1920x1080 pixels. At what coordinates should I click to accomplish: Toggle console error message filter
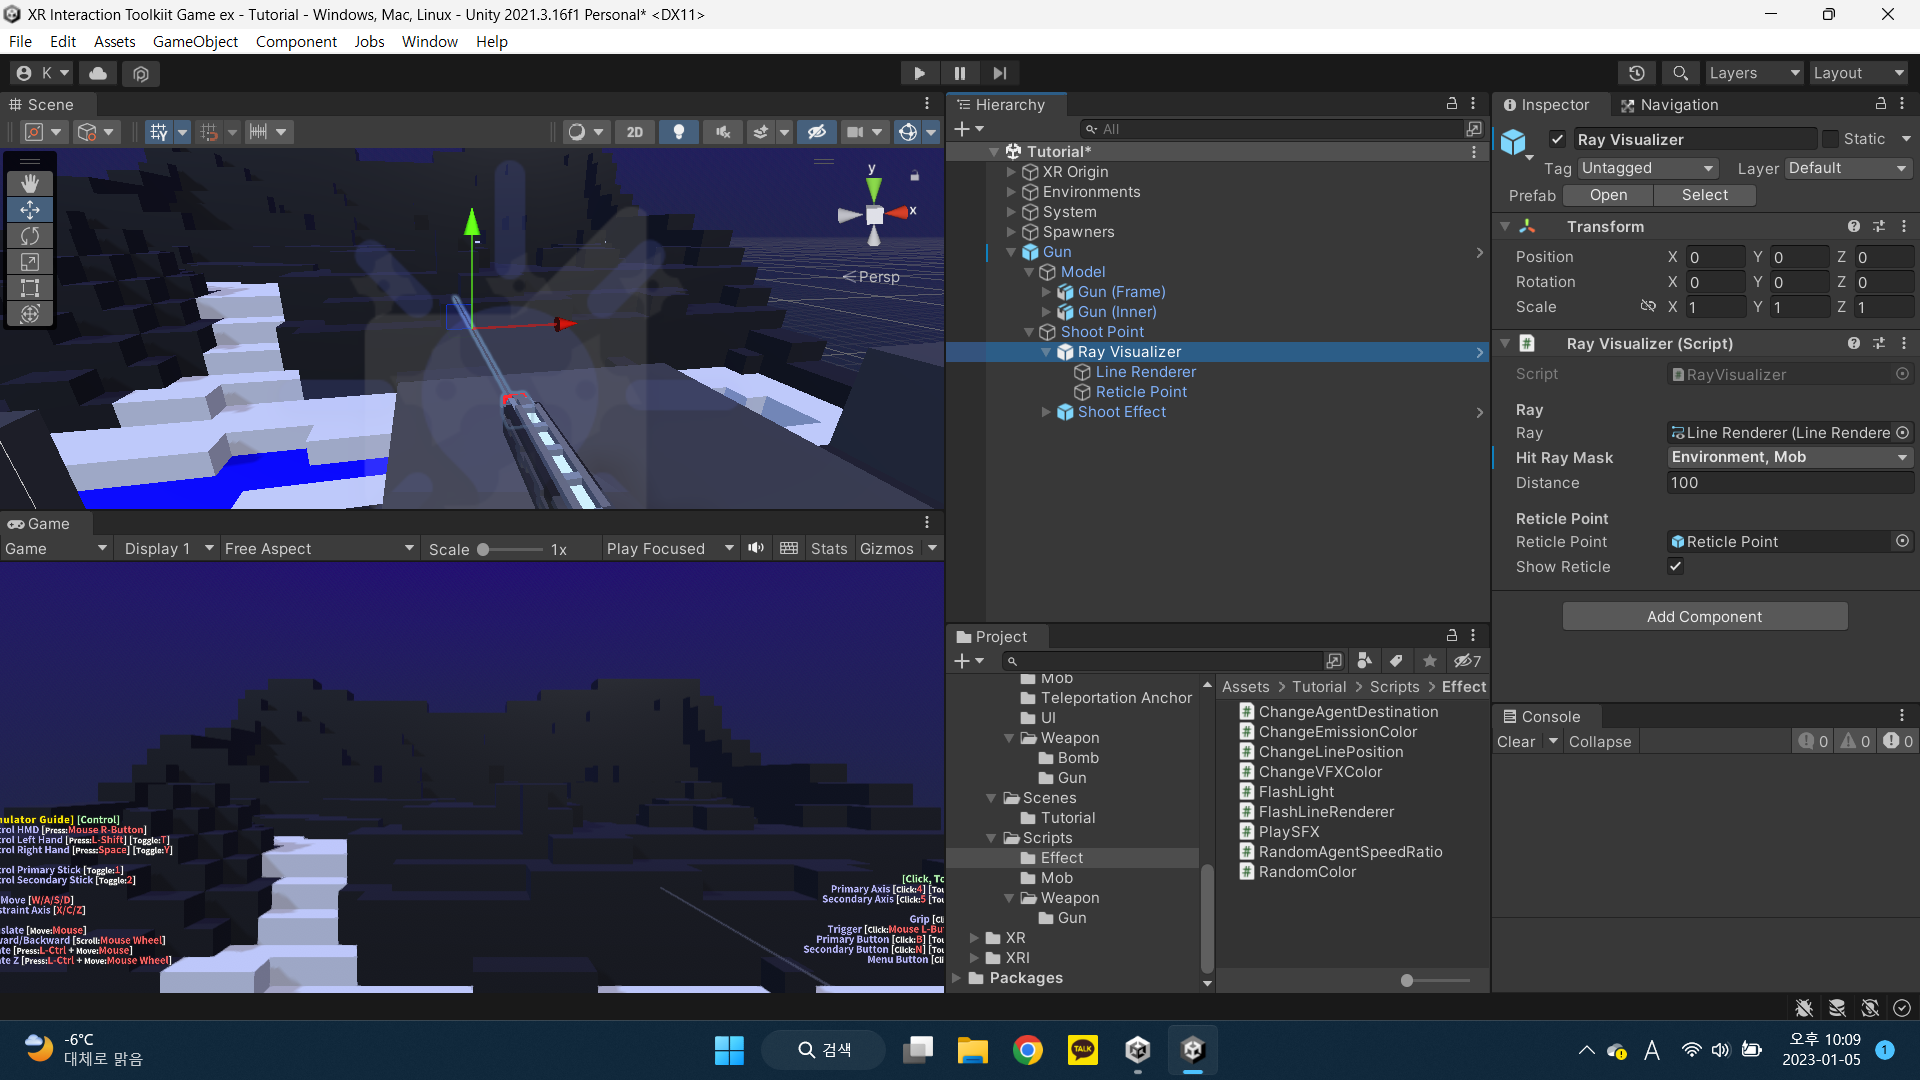click(x=1898, y=741)
